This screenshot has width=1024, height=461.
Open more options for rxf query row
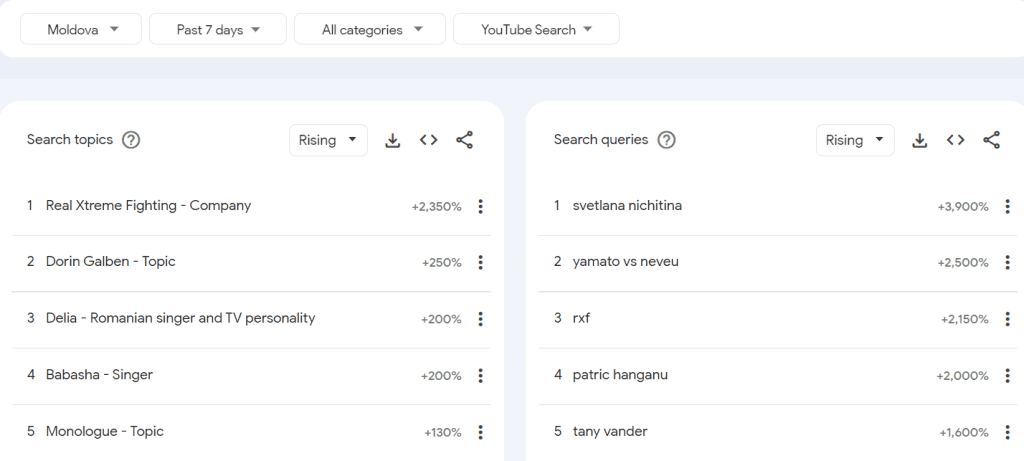1008,319
